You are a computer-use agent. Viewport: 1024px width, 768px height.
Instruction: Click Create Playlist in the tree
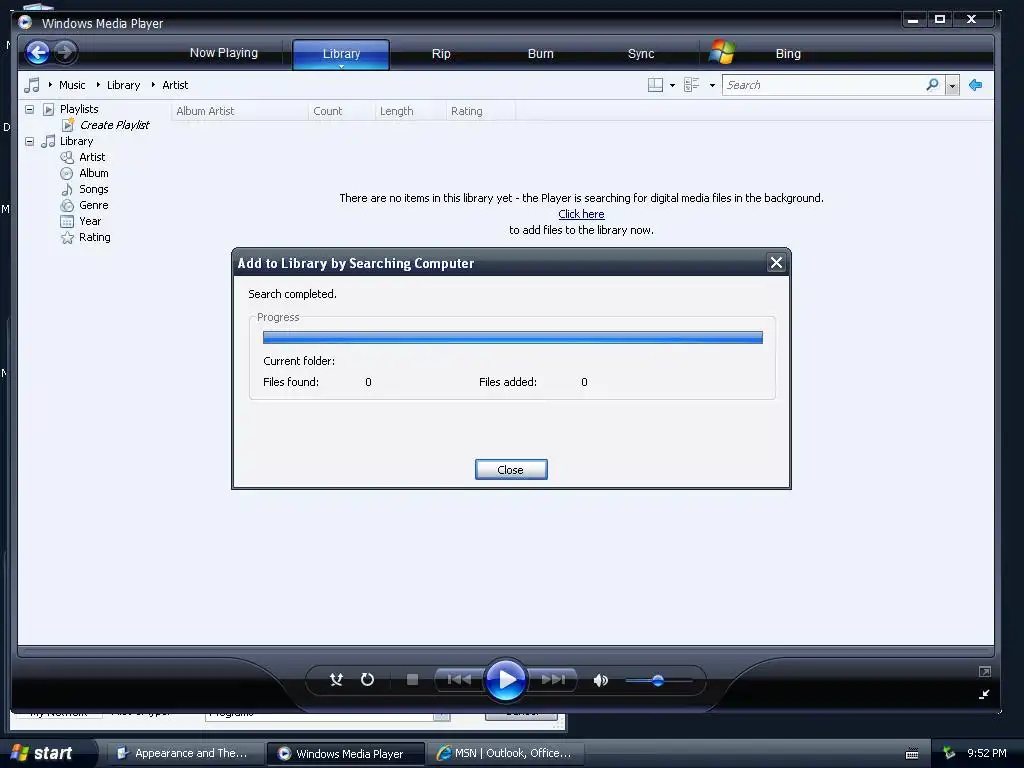click(115, 125)
